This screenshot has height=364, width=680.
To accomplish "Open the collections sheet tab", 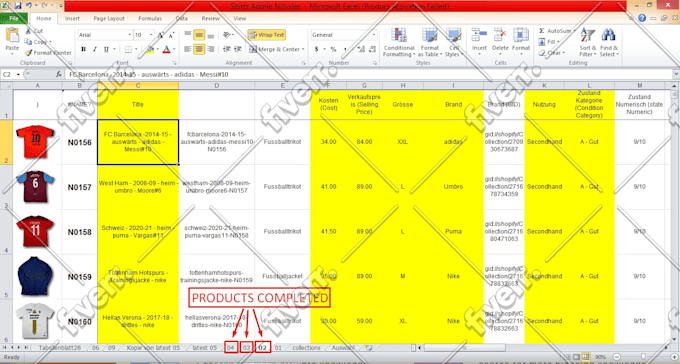I will [306, 348].
